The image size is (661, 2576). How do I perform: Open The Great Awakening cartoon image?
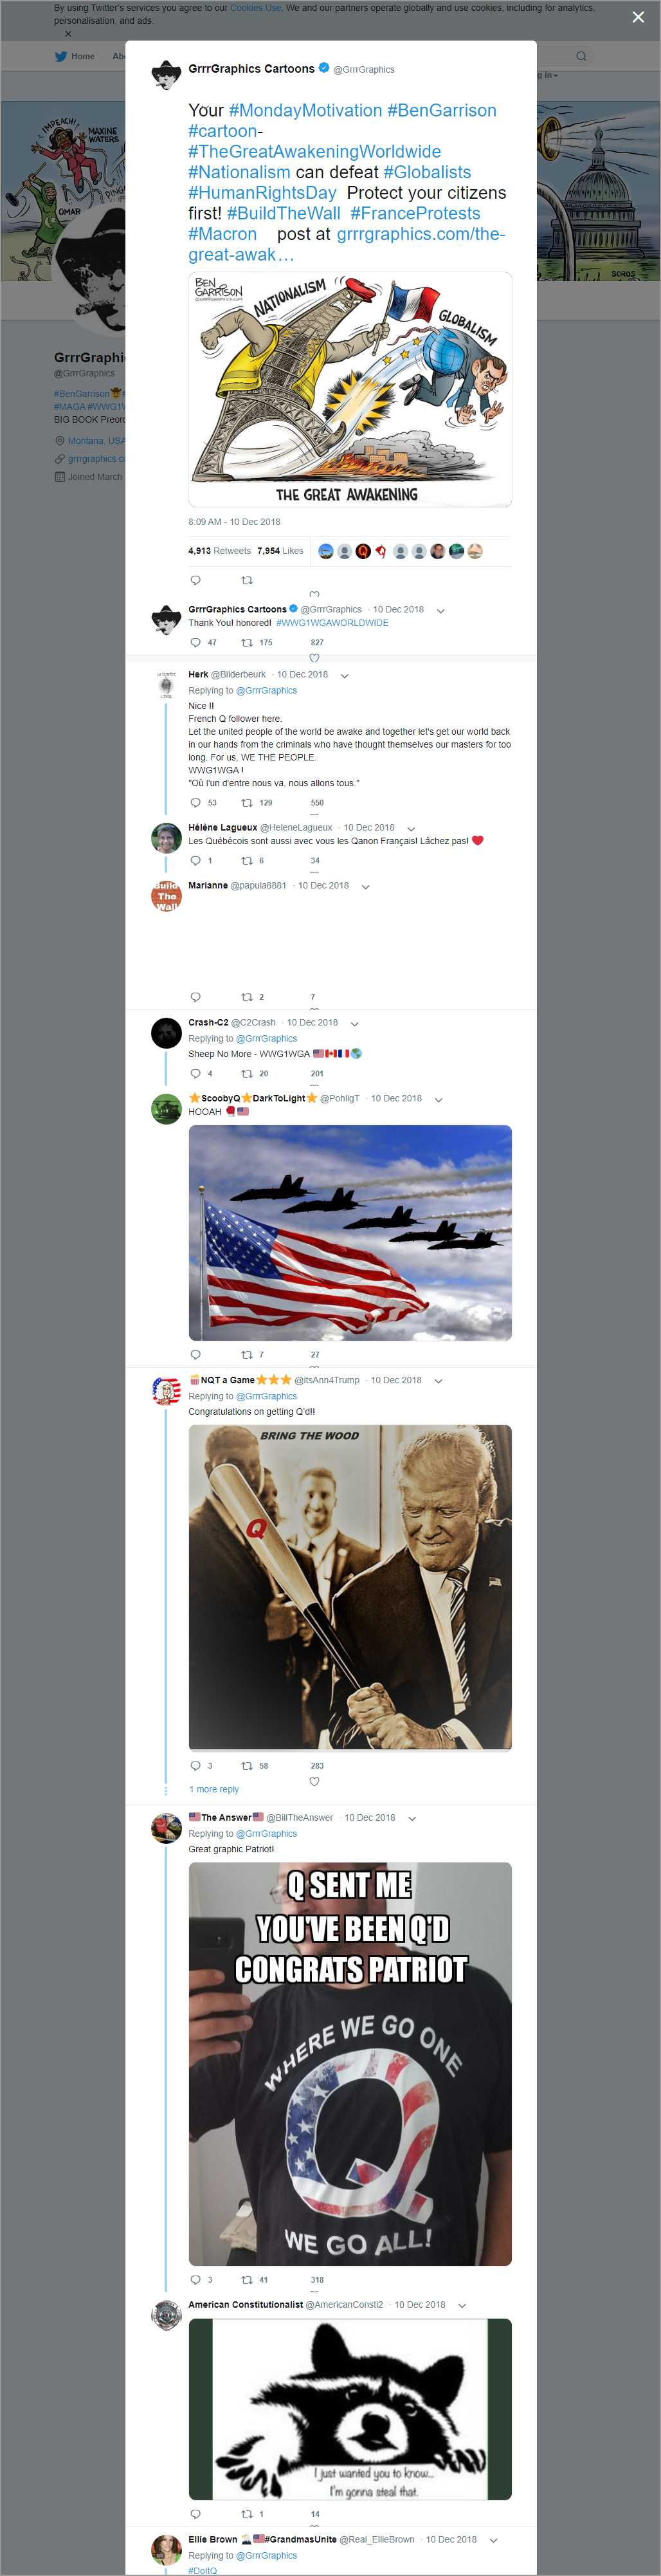click(350, 390)
